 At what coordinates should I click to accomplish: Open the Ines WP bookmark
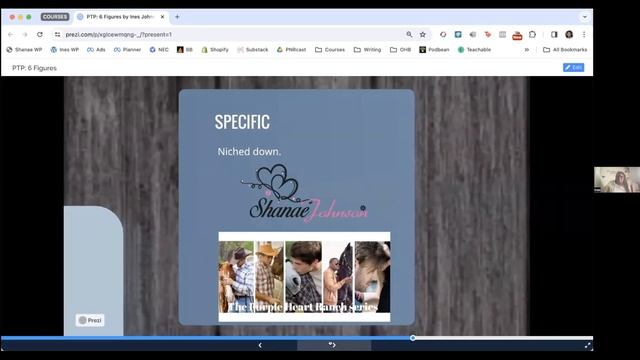click(x=64, y=50)
